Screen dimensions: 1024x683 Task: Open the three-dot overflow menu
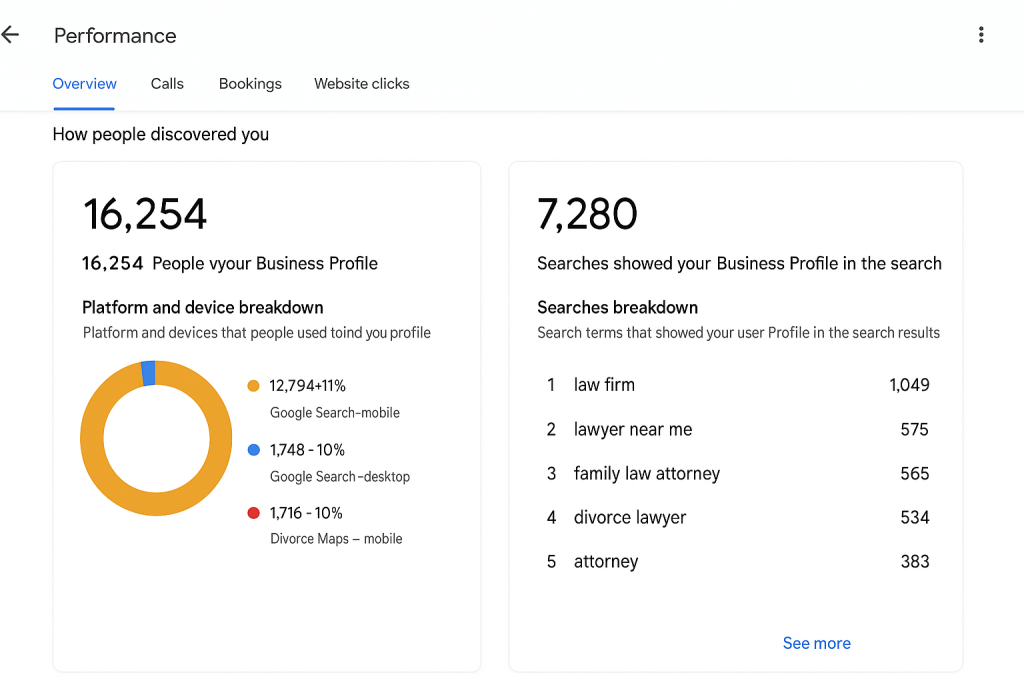click(x=981, y=34)
